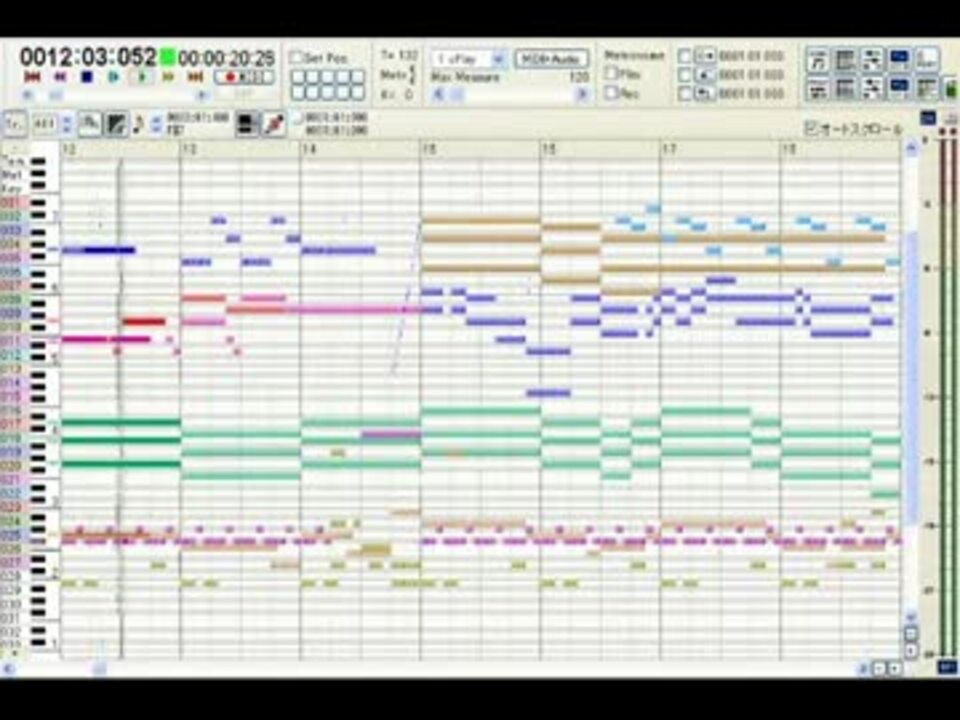Click the song position slider thumb
The width and height of the screenshot is (960, 720).
[55, 95]
